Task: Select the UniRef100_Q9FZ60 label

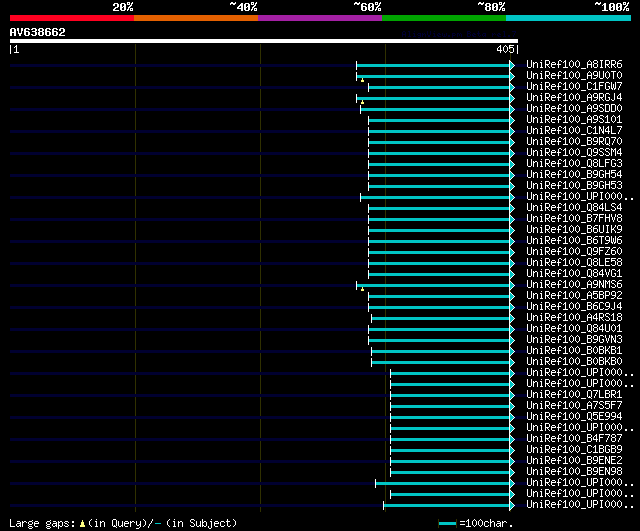Action: point(574,251)
